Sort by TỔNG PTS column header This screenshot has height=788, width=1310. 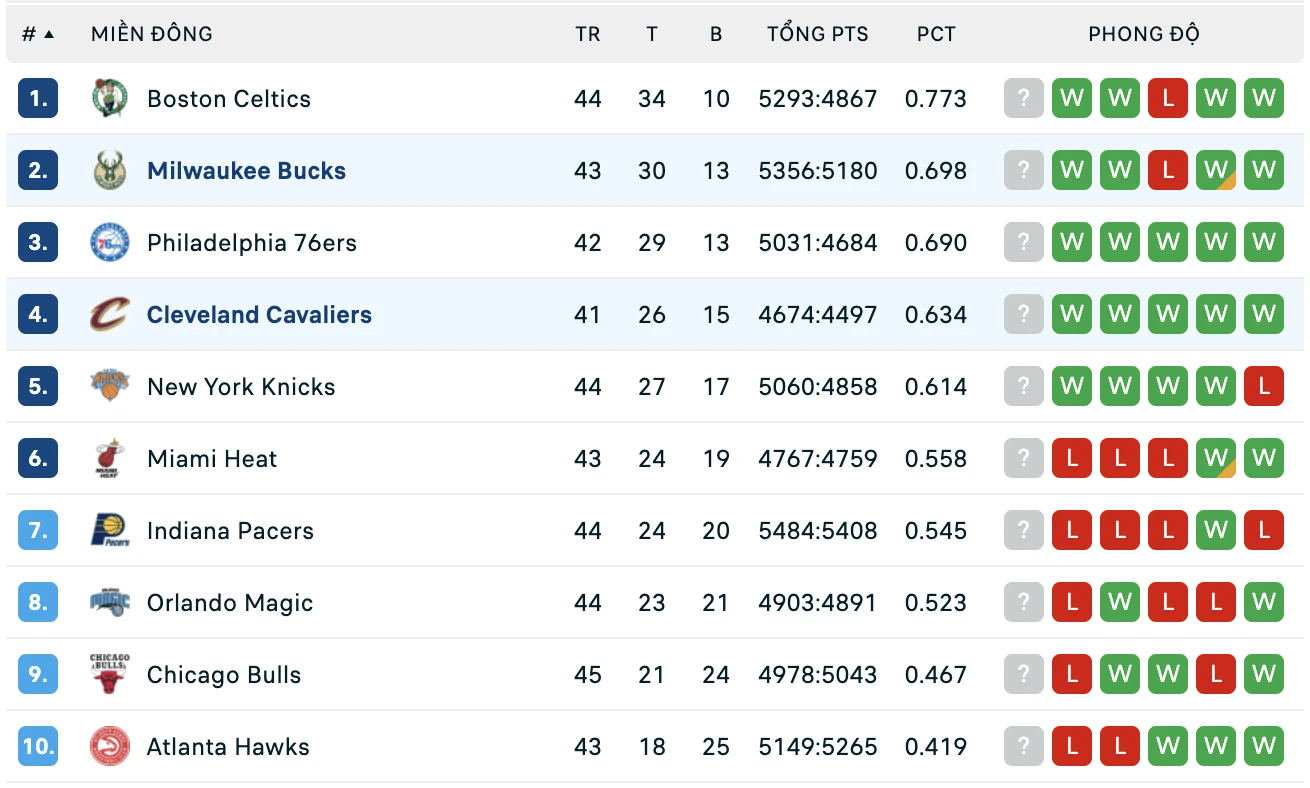coord(818,34)
